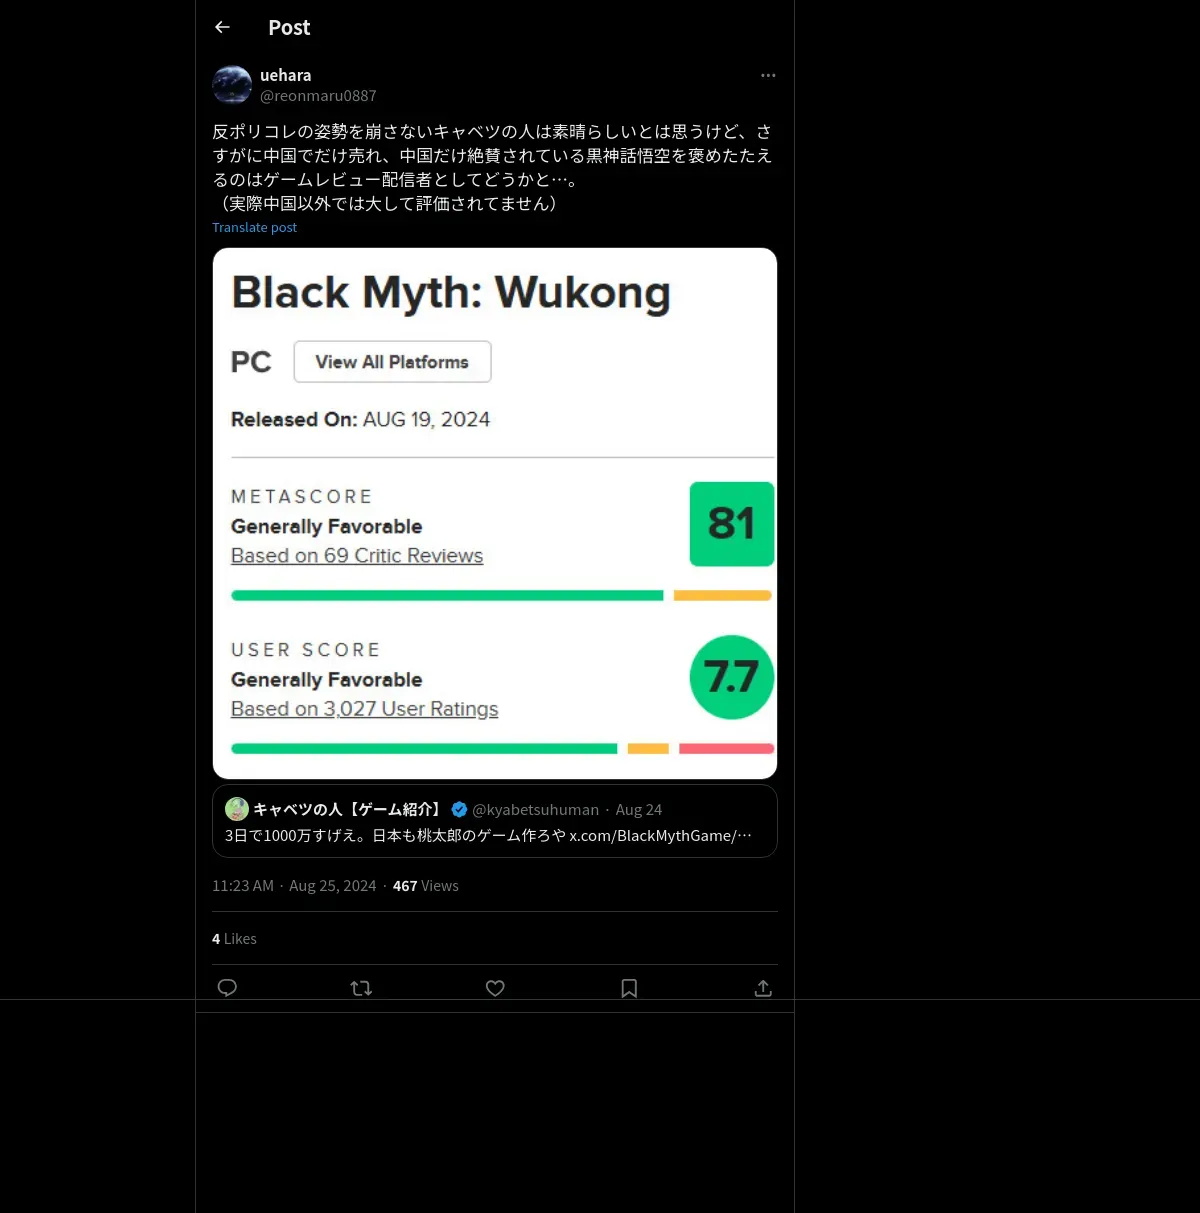
Task: Click the Aug 24 quoted post date
Action: coord(638,809)
